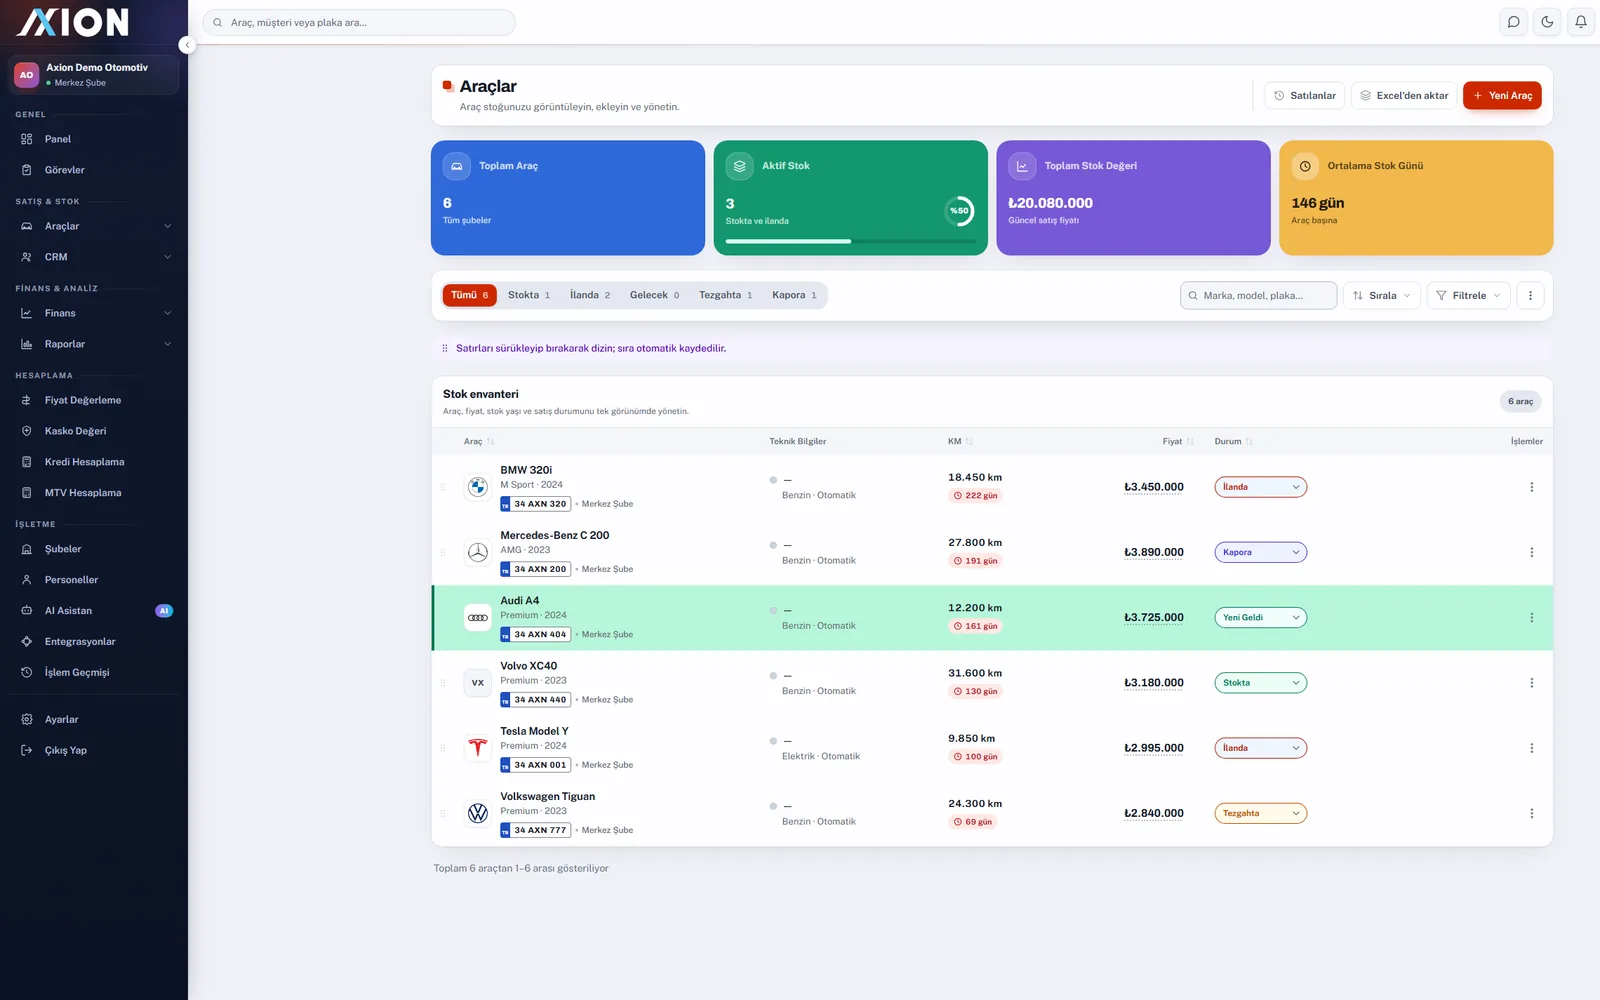Open Şubeler page

(x=94, y=549)
